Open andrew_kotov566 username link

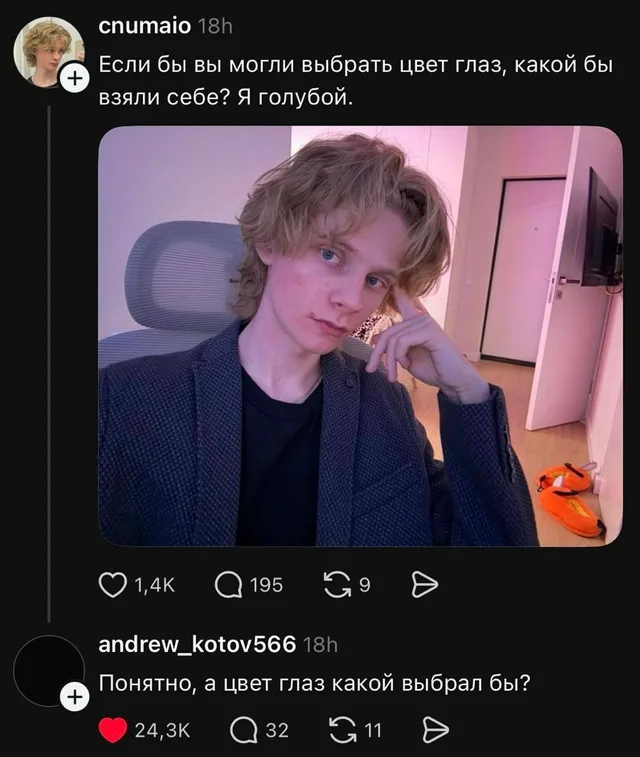[197, 644]
